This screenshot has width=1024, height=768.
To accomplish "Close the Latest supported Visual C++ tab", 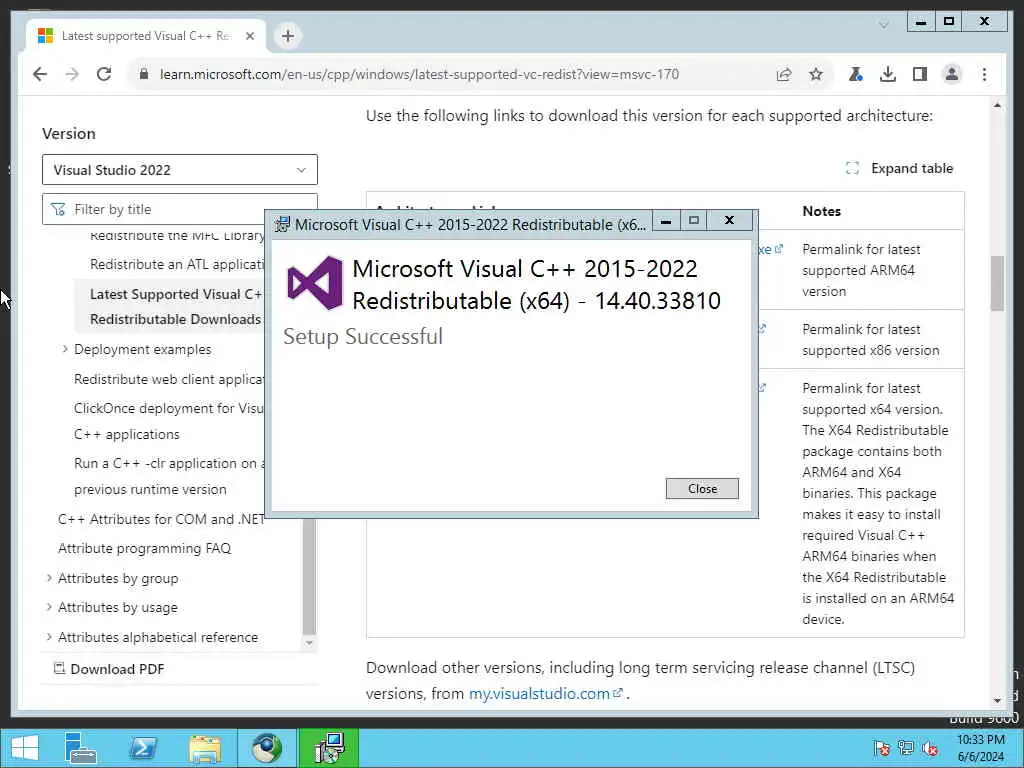I will (x=249, y=36).
